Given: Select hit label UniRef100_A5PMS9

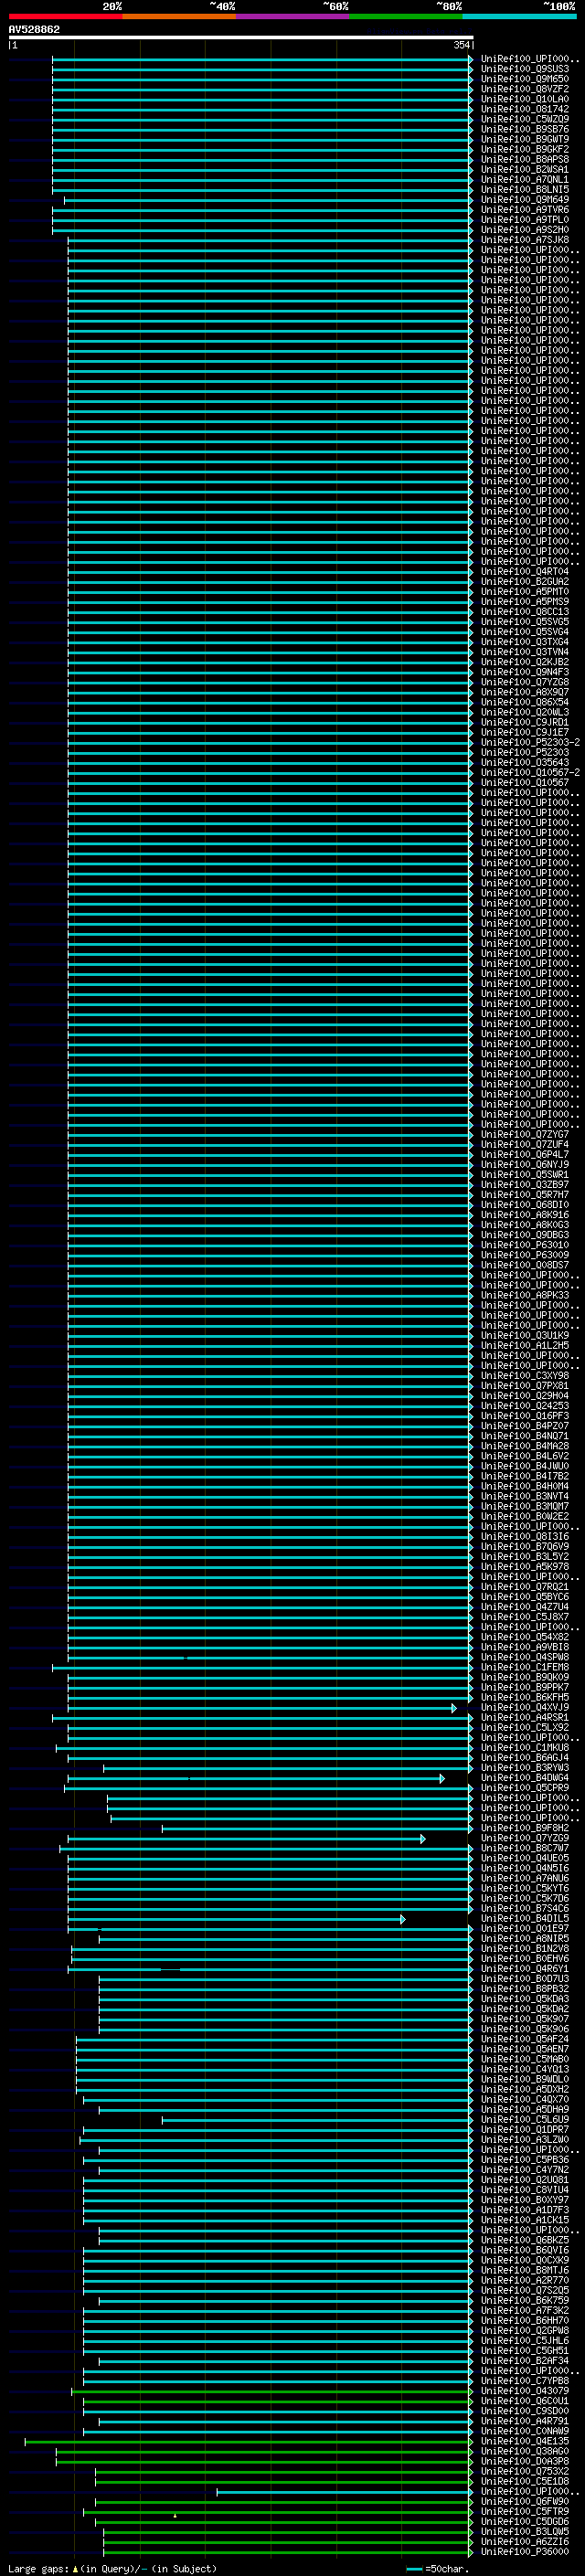Looking at the screenshot, I should click(x=525, y=601).
